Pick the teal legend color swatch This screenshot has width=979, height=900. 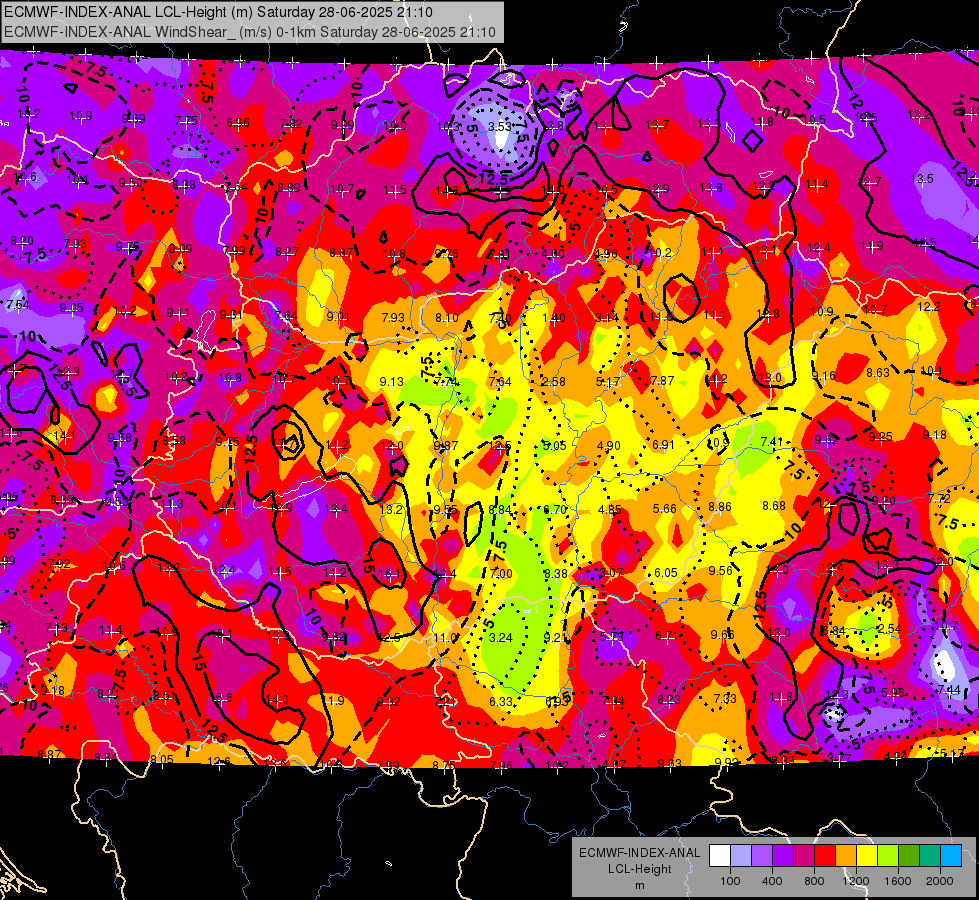930,856
